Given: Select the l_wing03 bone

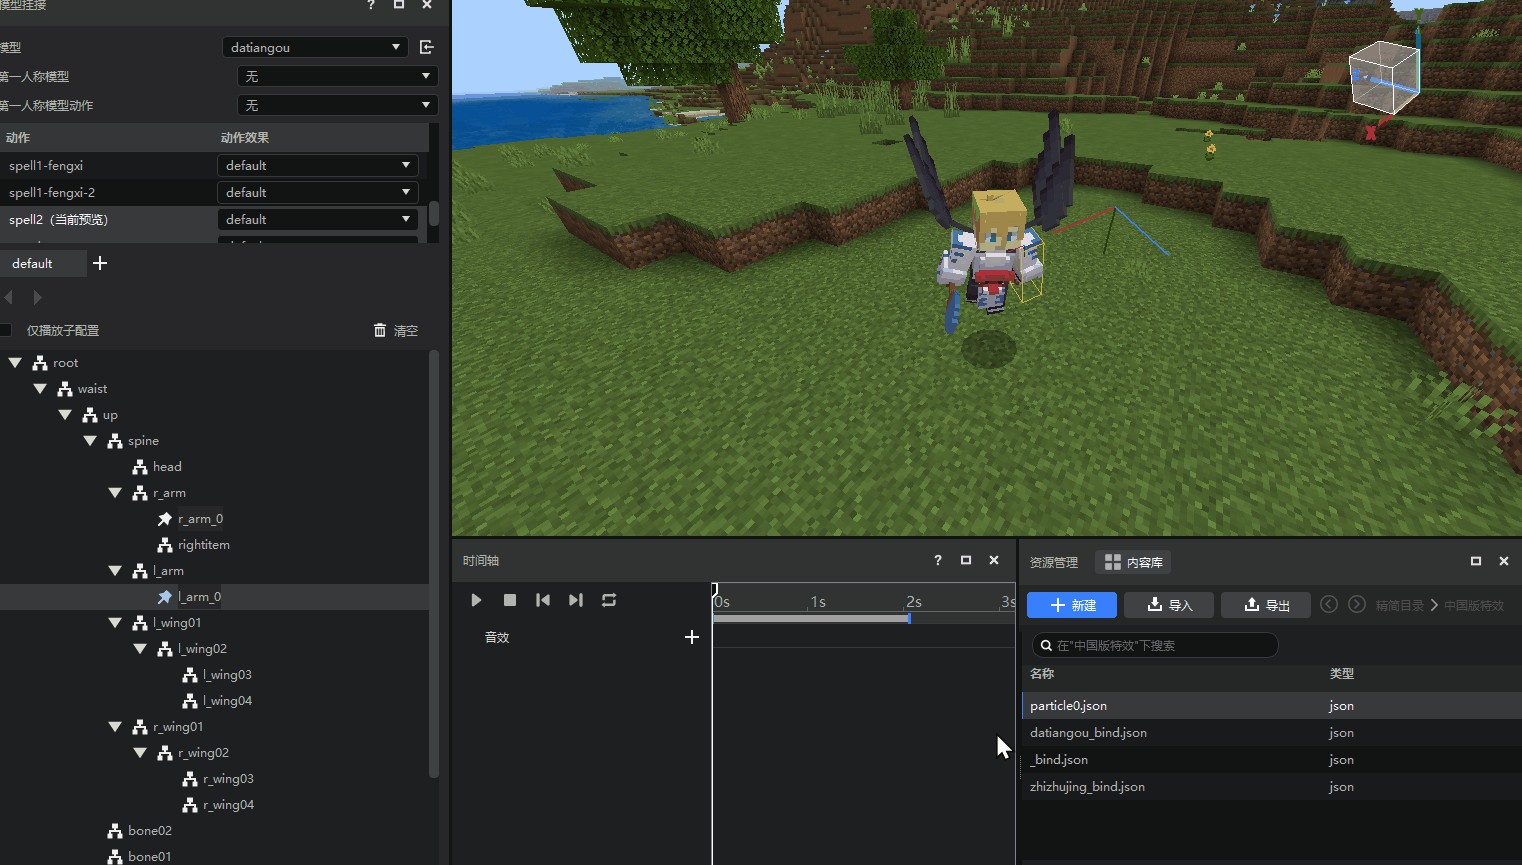Looking at the screenshot, I should [x=227, y=675].
